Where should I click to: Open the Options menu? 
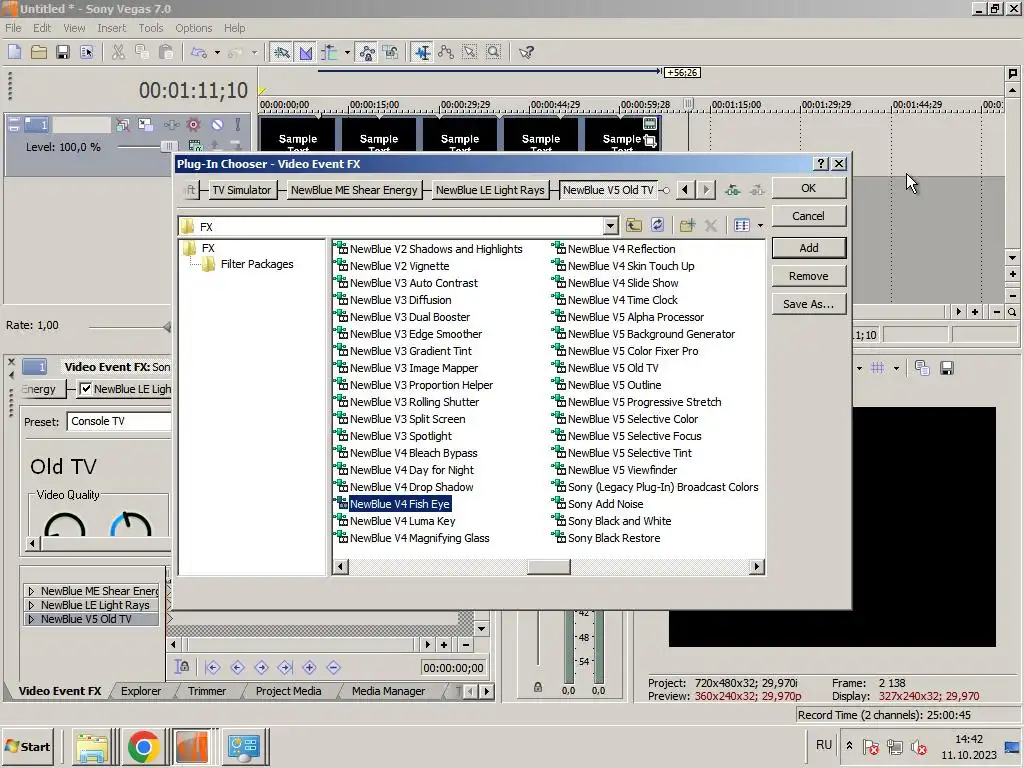click(193, 28)
